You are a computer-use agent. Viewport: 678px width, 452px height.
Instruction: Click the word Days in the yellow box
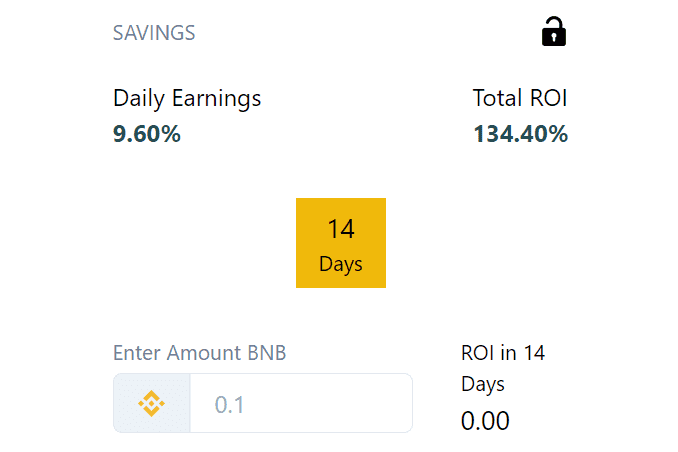(341, 265)
